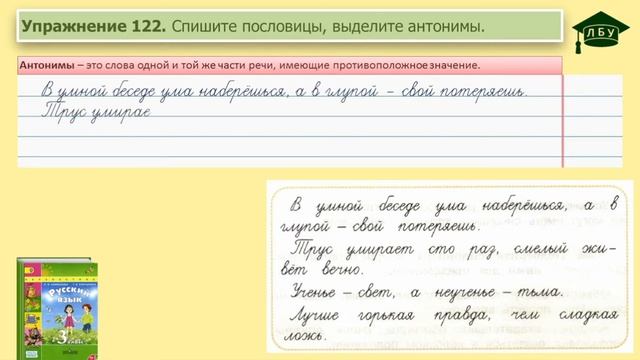Click 'Спишите пословицы, выделите антонимы.' instruction
Screen dimensions: 640x360
click(x=328, y=27)
